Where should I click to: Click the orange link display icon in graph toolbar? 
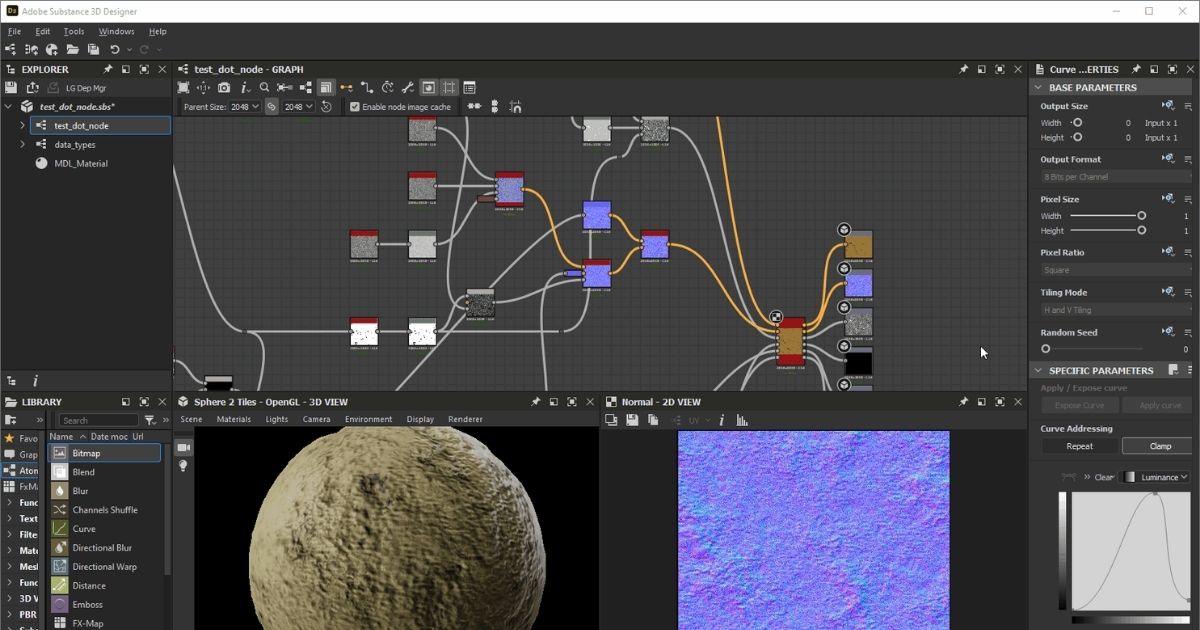pyautogui.click(x=346, y=88)
